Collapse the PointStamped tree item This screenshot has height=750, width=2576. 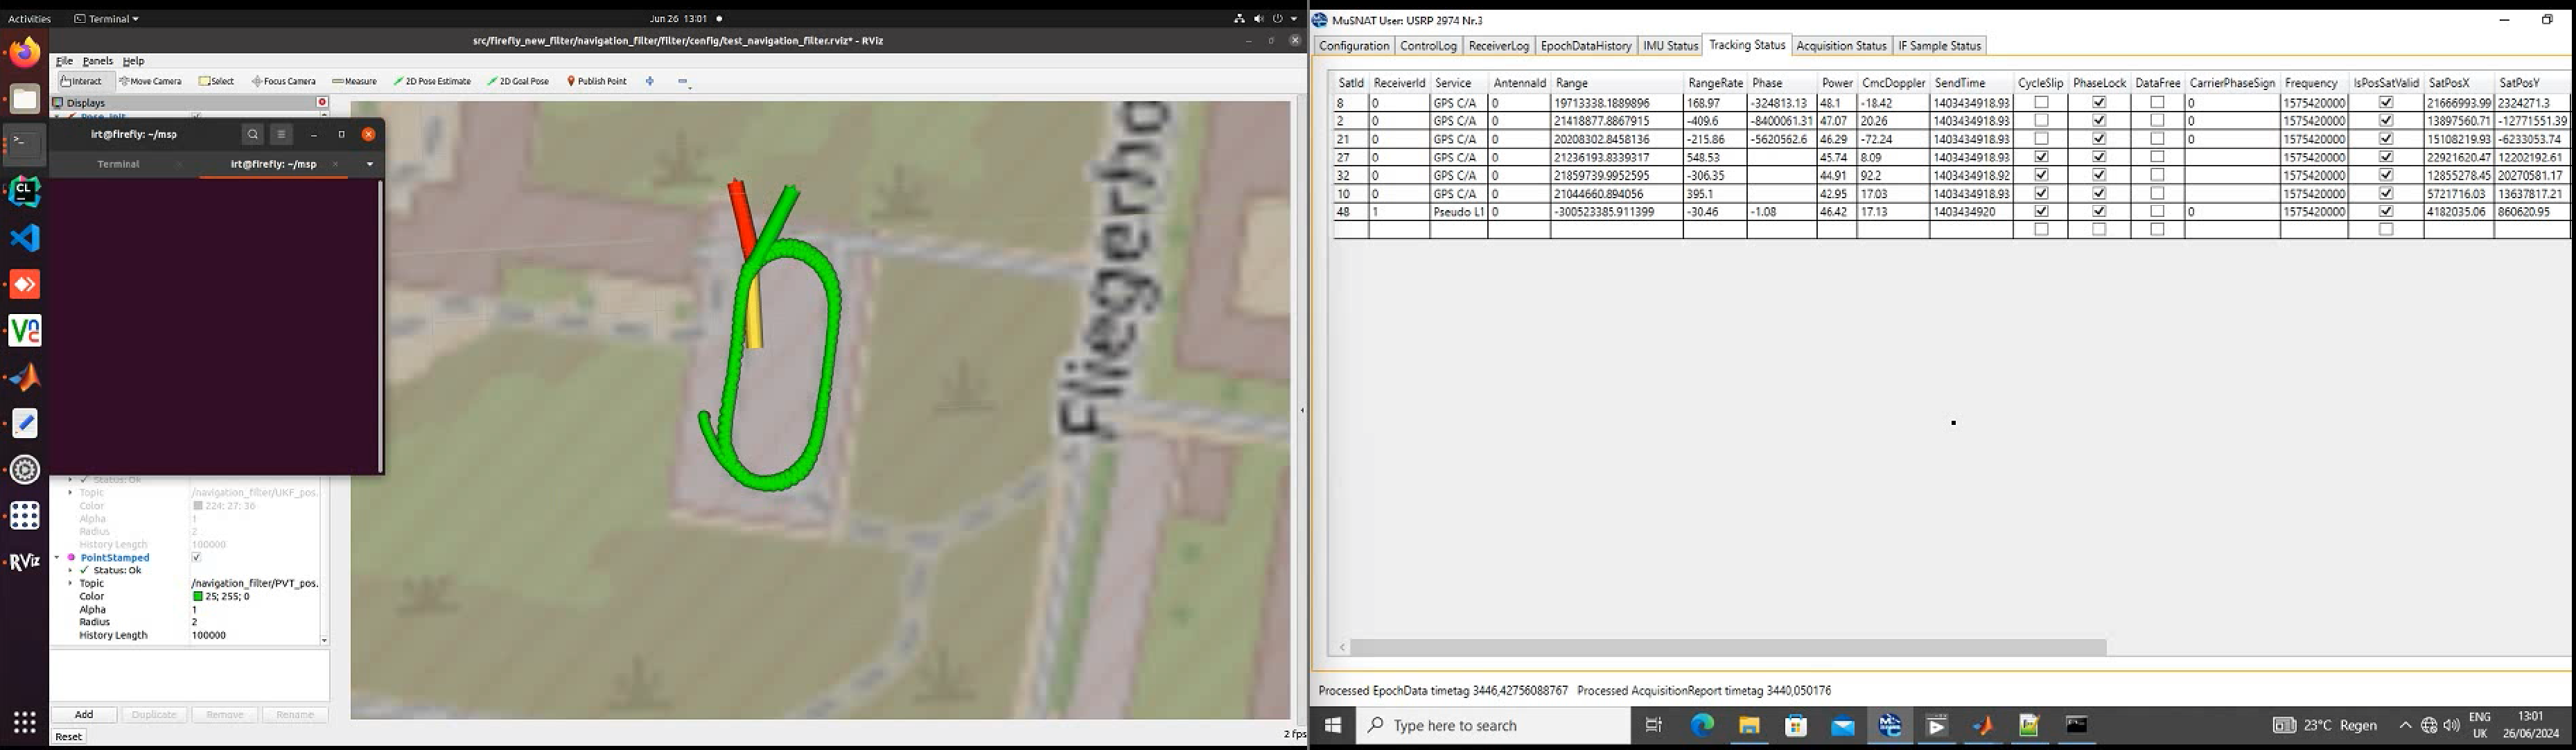58,558
